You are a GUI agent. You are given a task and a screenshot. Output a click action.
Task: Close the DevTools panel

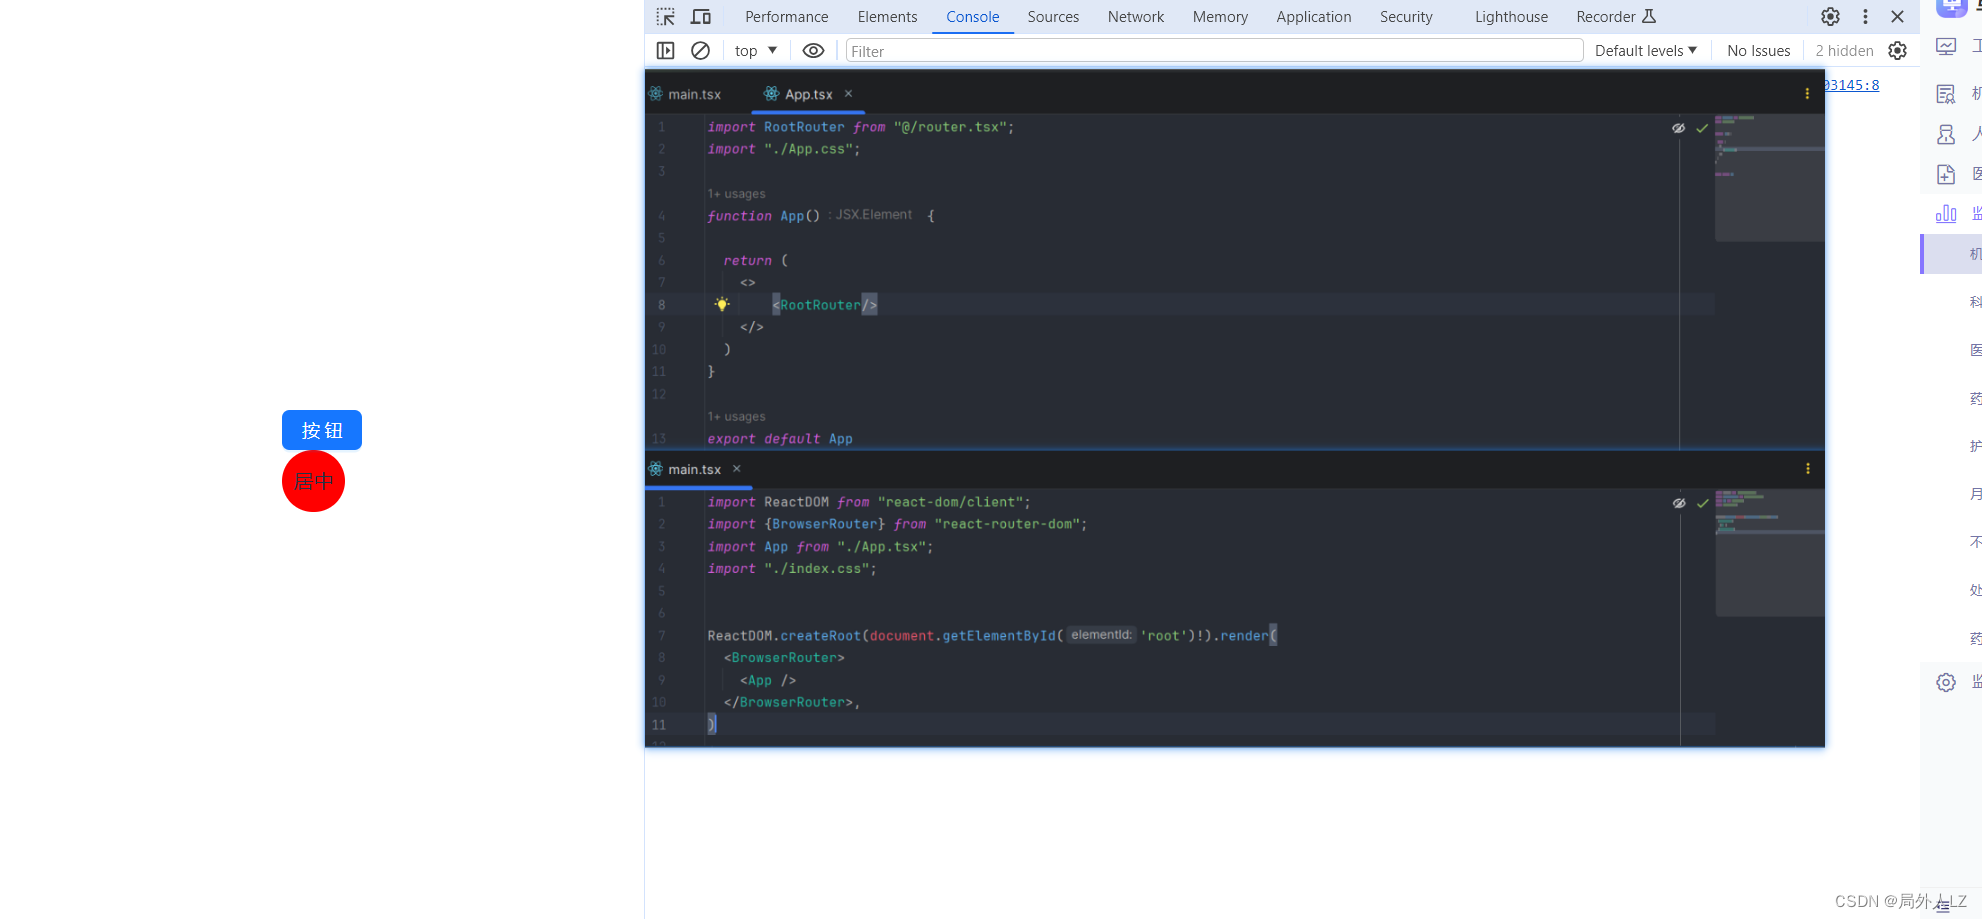1897,17
